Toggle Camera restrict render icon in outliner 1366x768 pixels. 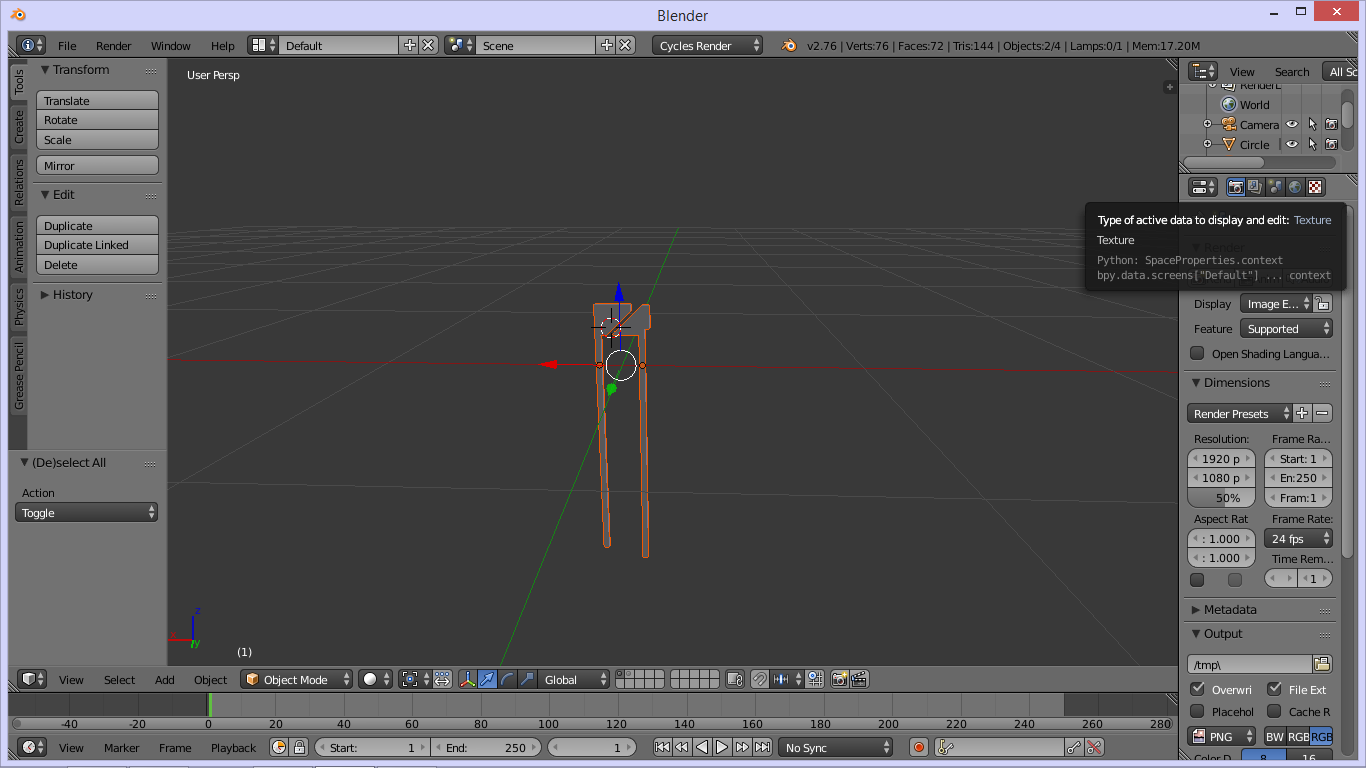(1331, 125)
